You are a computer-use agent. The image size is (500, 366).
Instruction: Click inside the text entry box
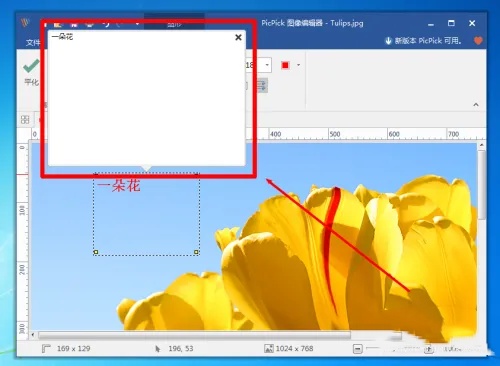click(x=147, y=97)
